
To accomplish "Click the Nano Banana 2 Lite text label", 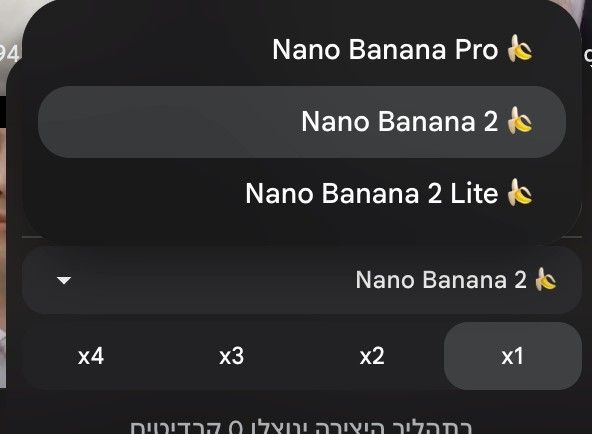I will [x=372, y=194].
